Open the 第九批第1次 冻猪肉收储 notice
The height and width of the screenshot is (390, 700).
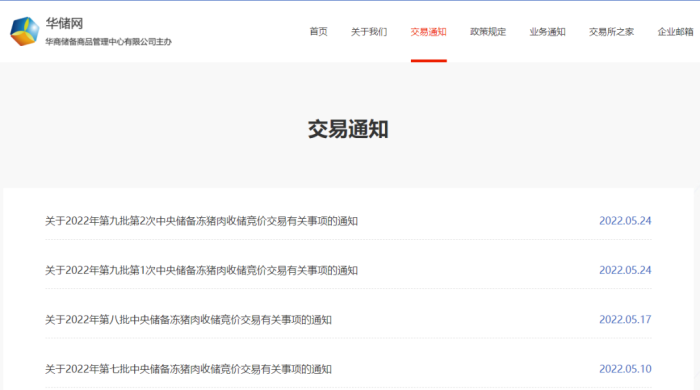pyautogui.click(x=201, y=270)
